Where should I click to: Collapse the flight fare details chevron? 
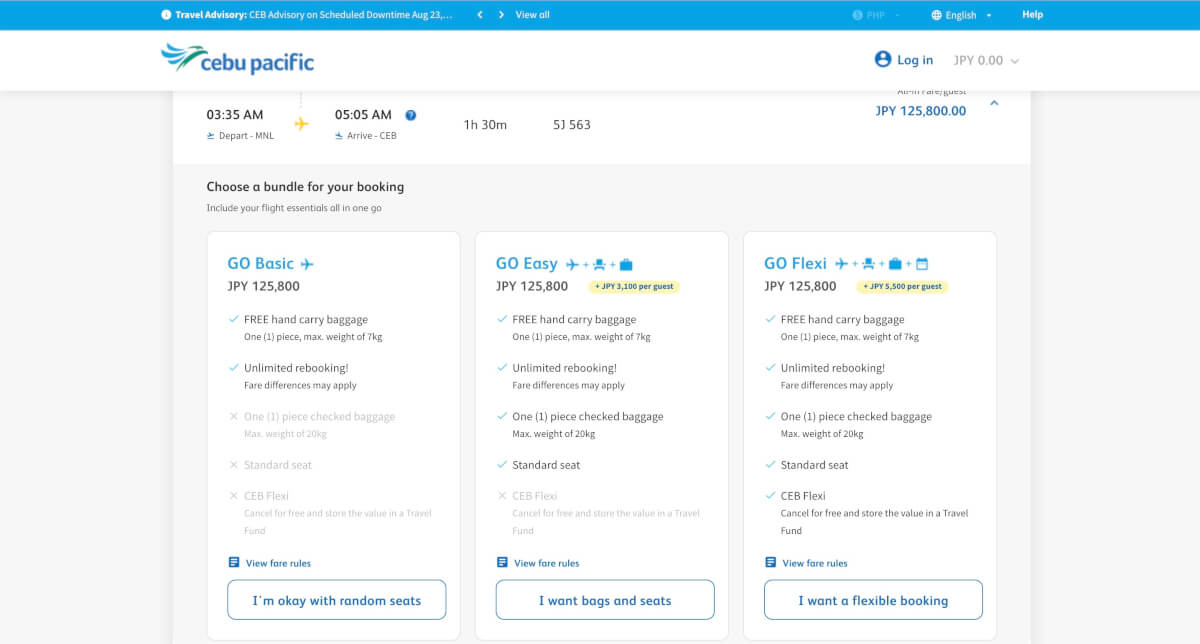point(994,103)
